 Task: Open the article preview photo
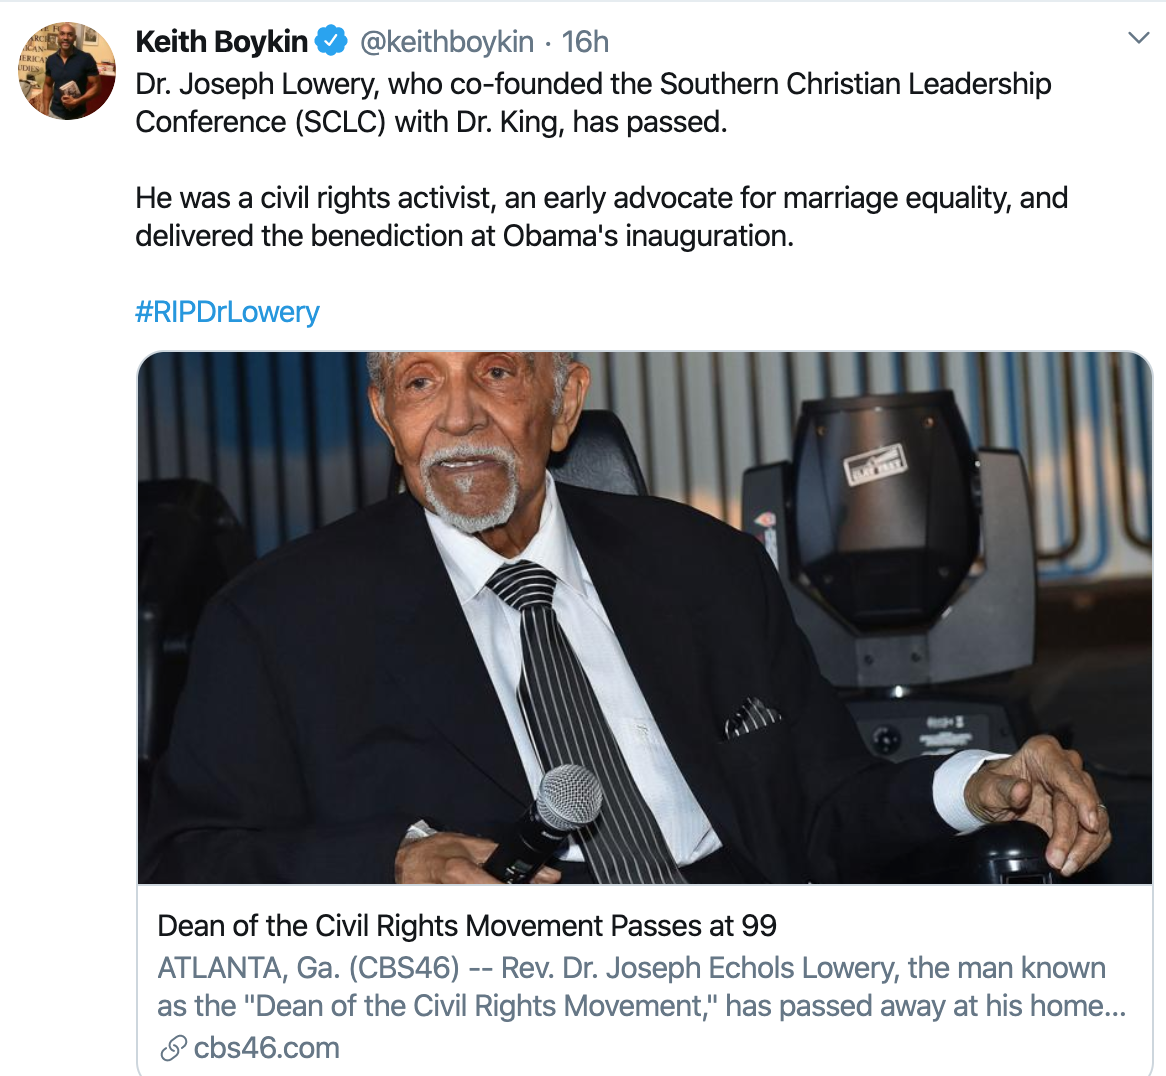click(645, 618)
